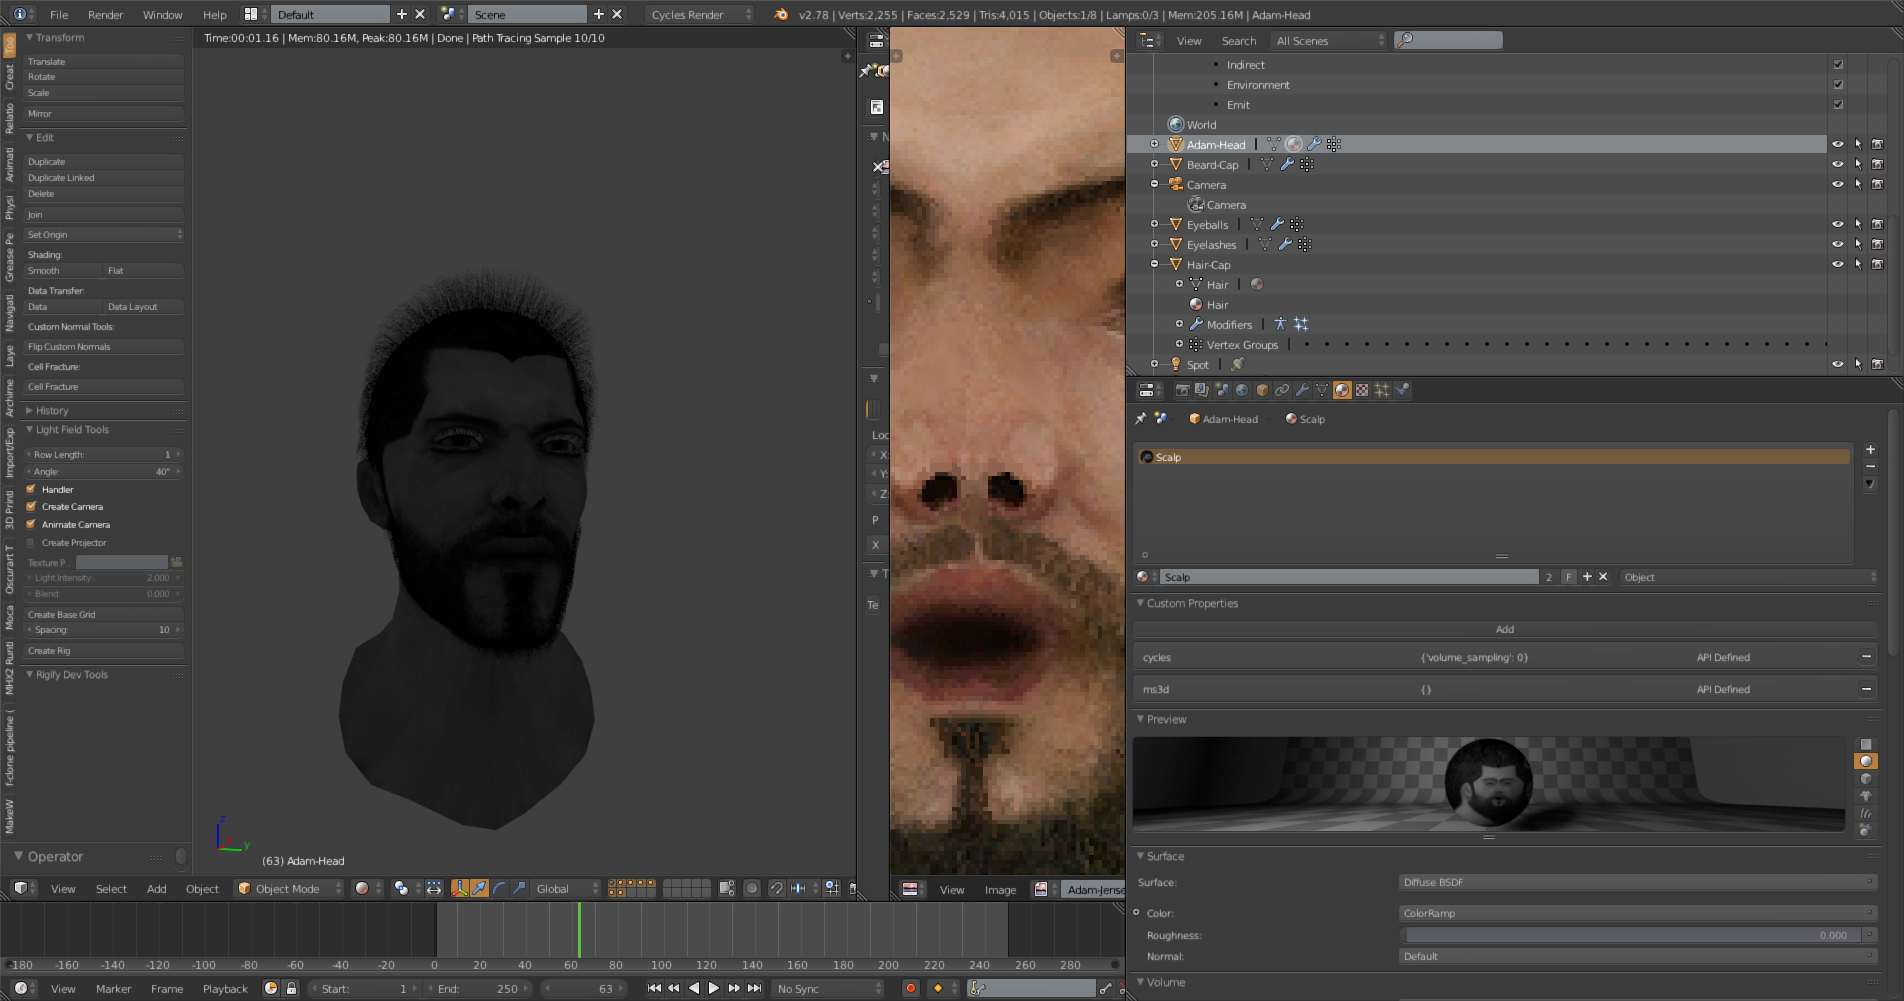Add a new material slot with plus button
This screenshot has height=1001, width=1904.
tap(1870, 450)
